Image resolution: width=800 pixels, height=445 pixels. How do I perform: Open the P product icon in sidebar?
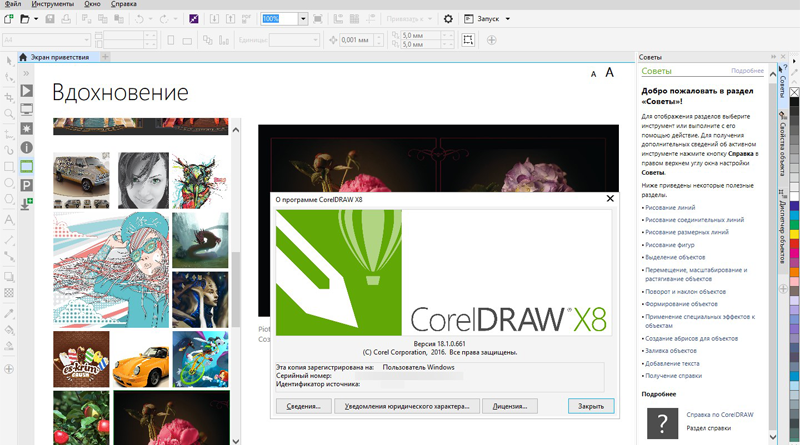(27, 185)
